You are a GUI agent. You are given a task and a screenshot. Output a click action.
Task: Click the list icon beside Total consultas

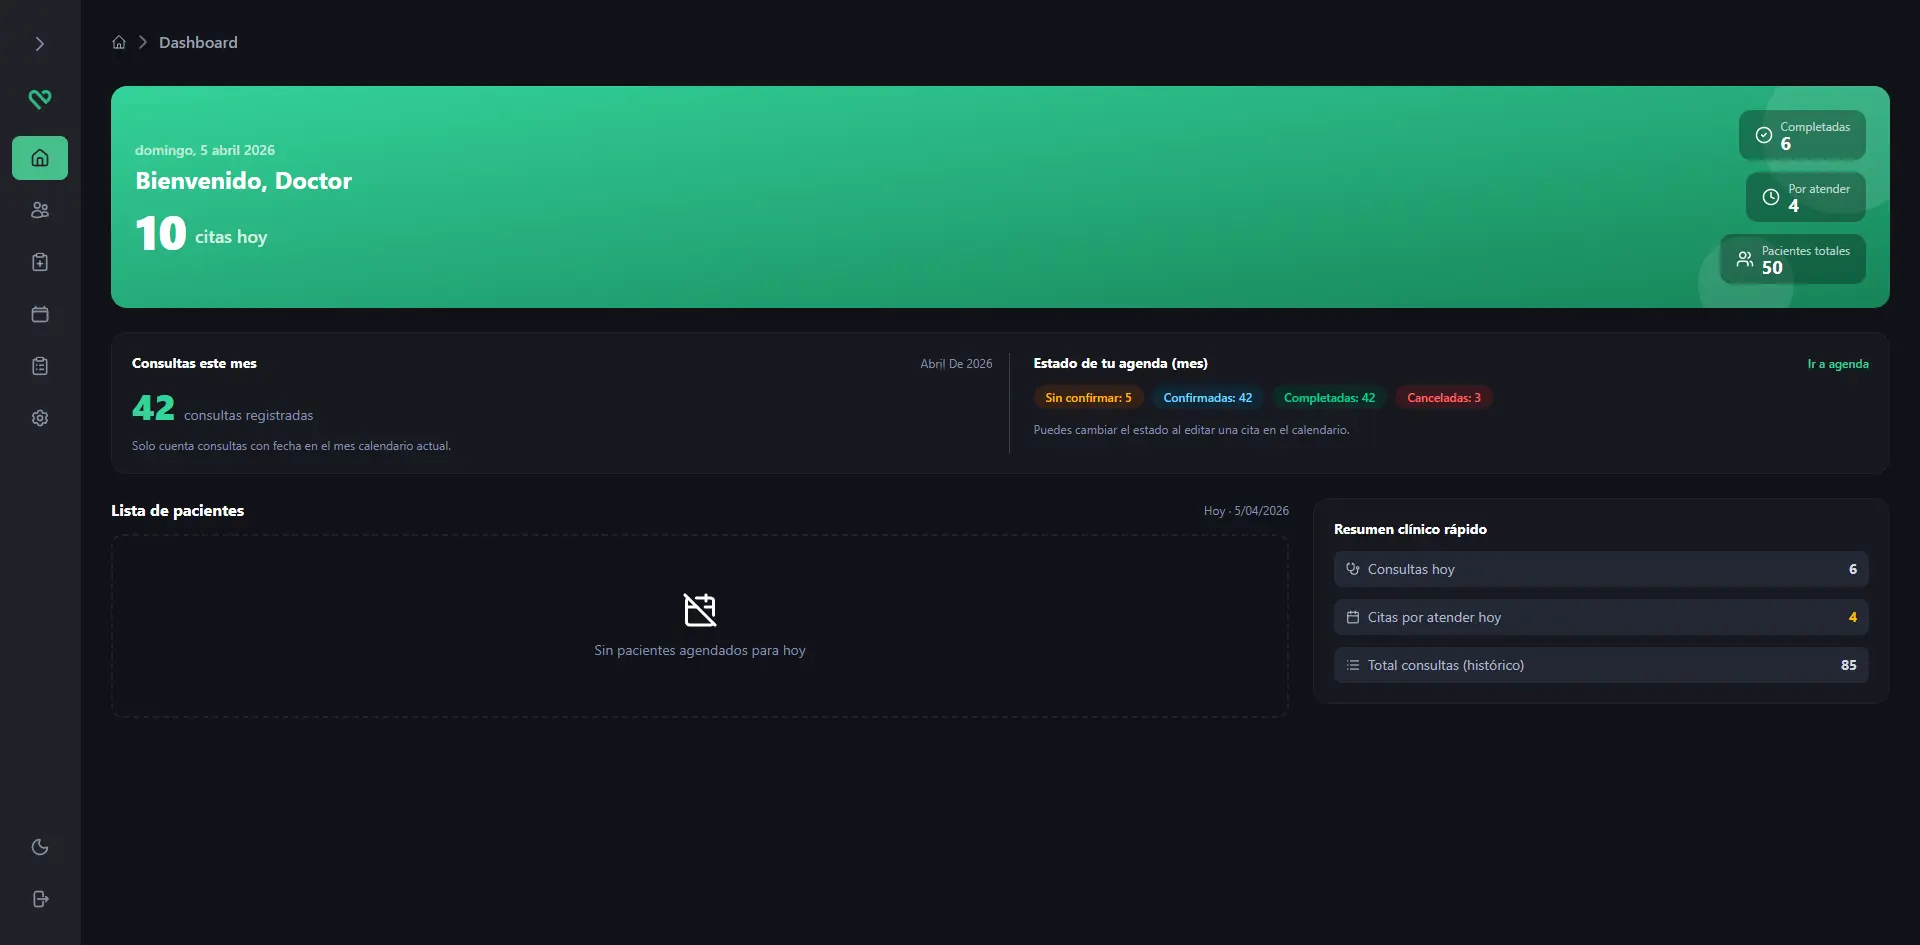pyautogui.click(x=1353, y=665)
